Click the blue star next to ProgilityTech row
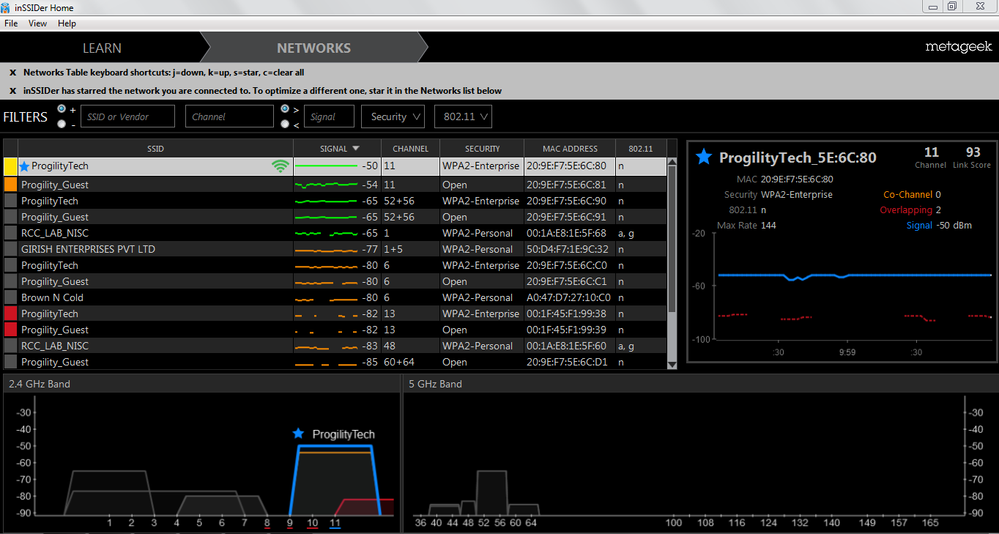The height and width of the screenshot is (534, 999). (x=24, y=166)
